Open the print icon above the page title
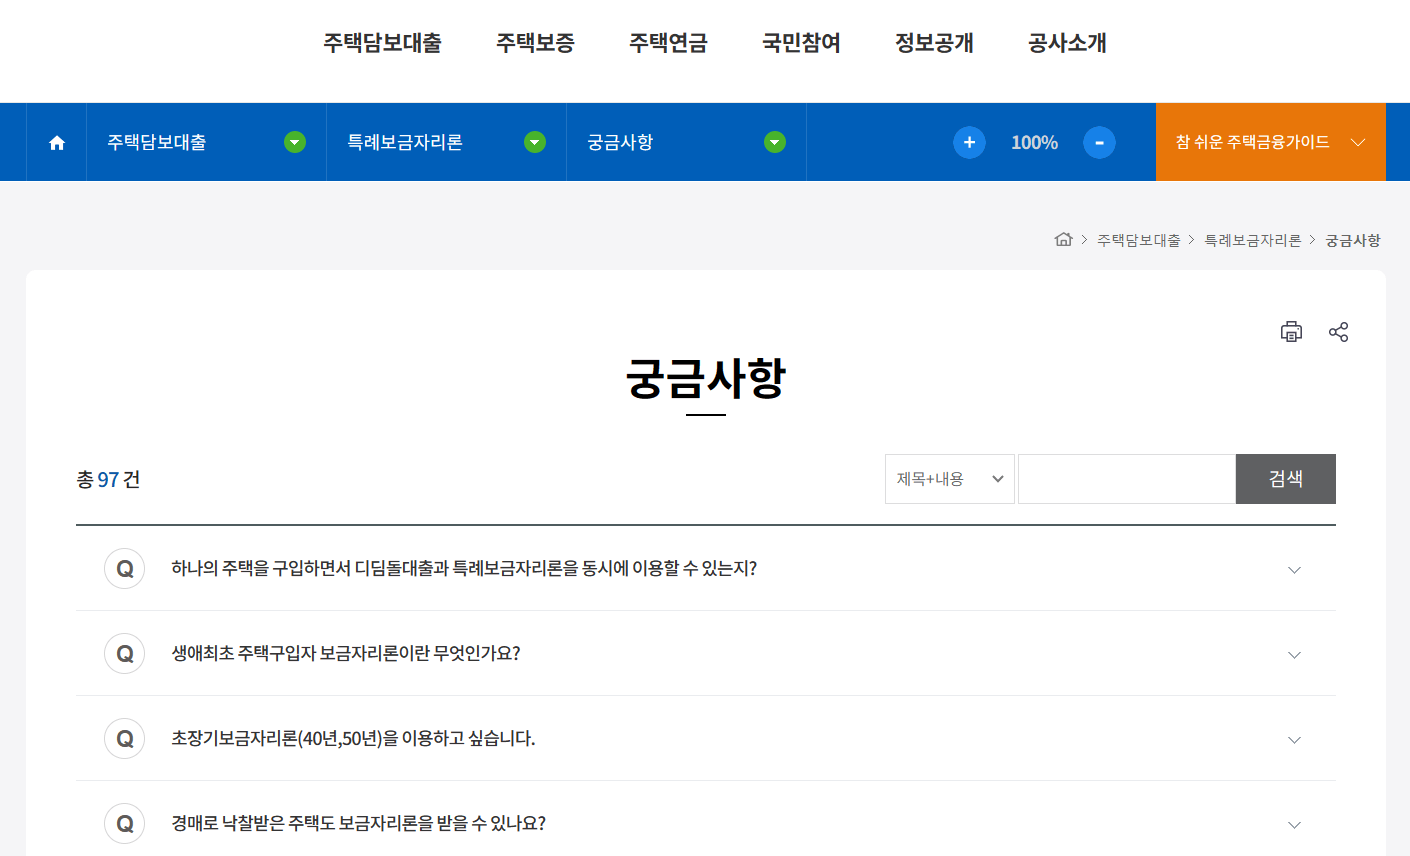This screenshot has height=856, width=1410. point(1291,331)
